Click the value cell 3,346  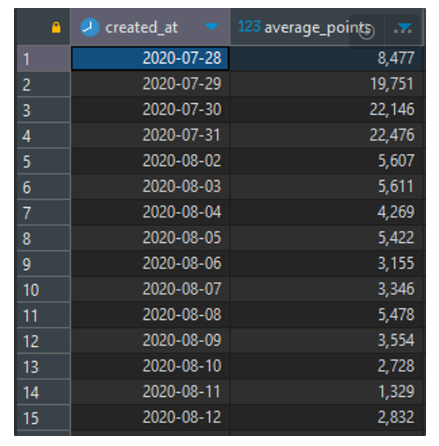327,289
